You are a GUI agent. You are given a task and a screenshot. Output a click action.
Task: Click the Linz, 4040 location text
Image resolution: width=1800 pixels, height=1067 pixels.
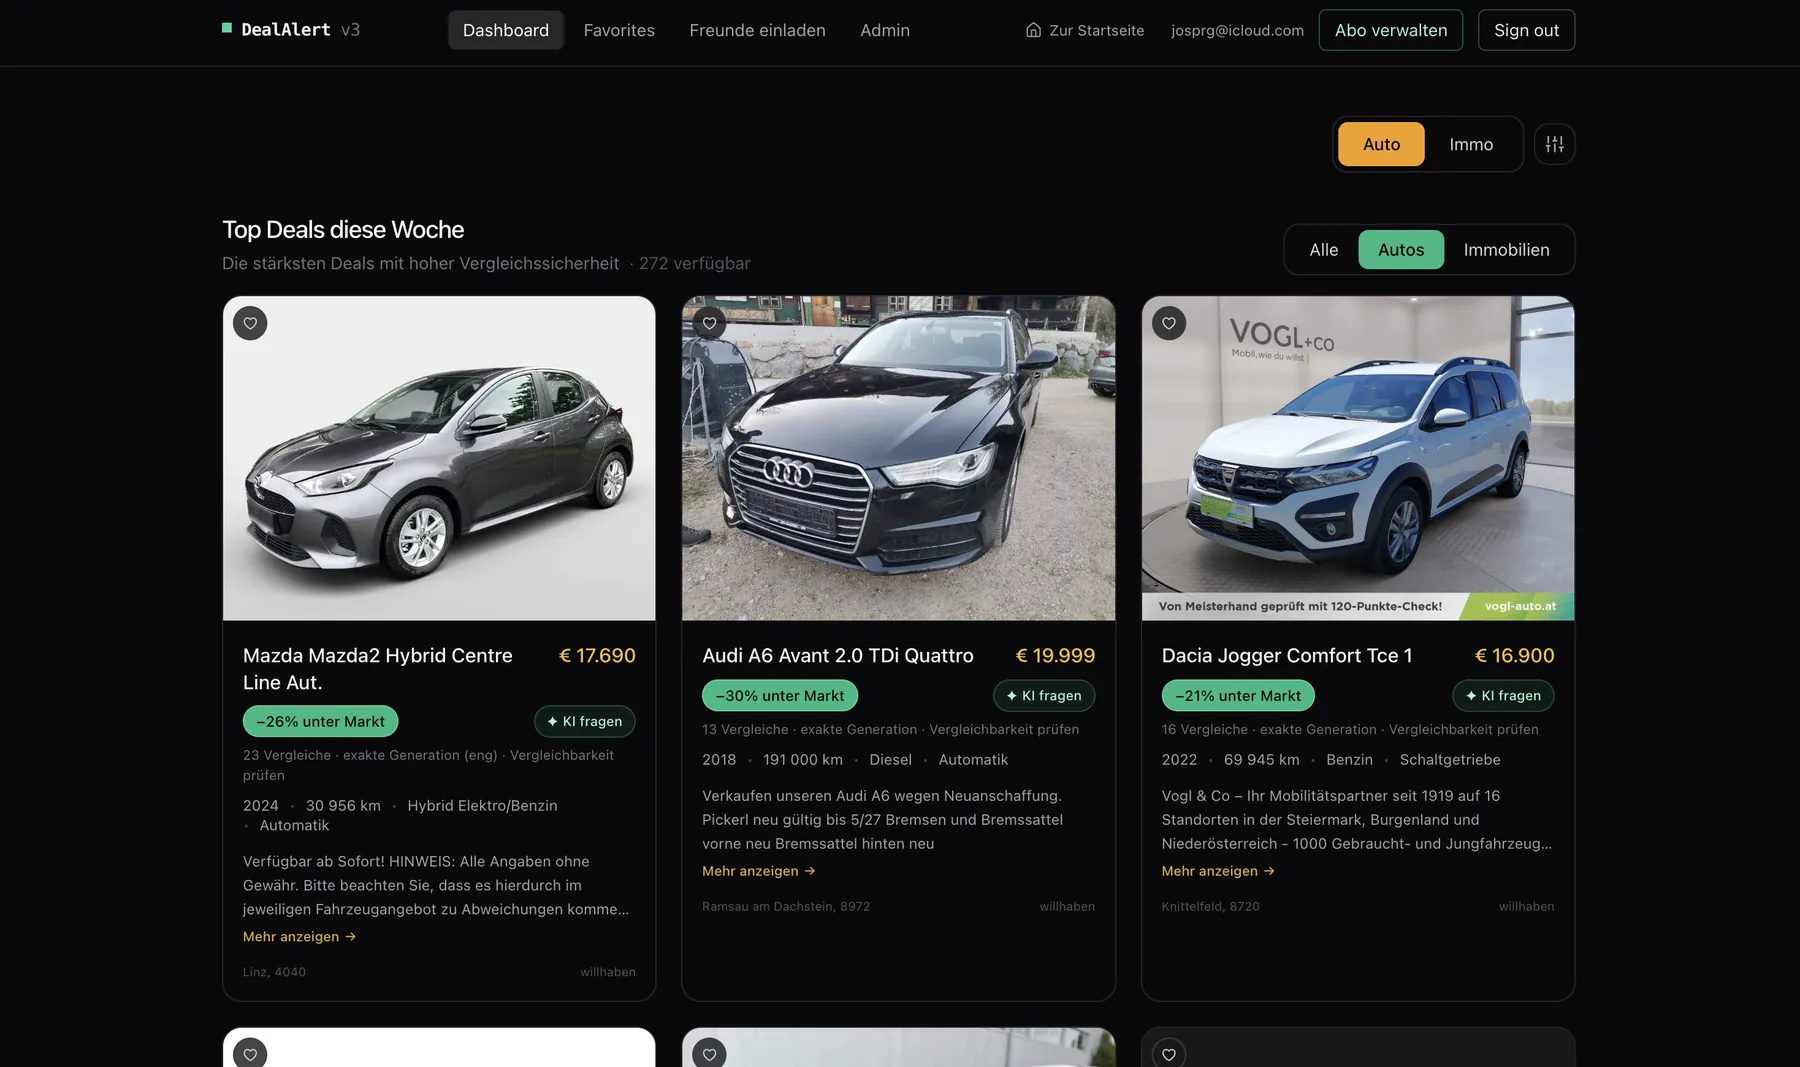[275, 972]
